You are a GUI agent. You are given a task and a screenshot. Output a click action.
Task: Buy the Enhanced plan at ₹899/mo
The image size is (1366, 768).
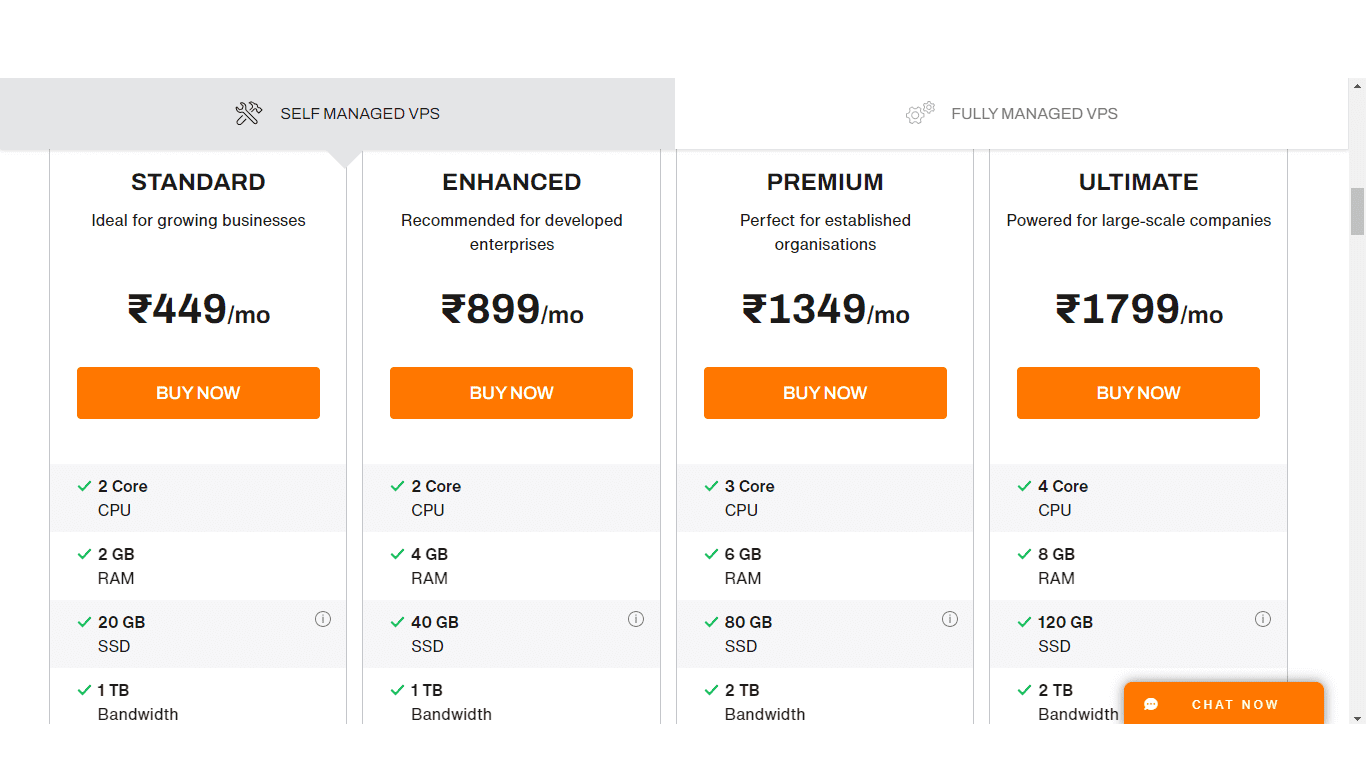(x=511, y=393)
